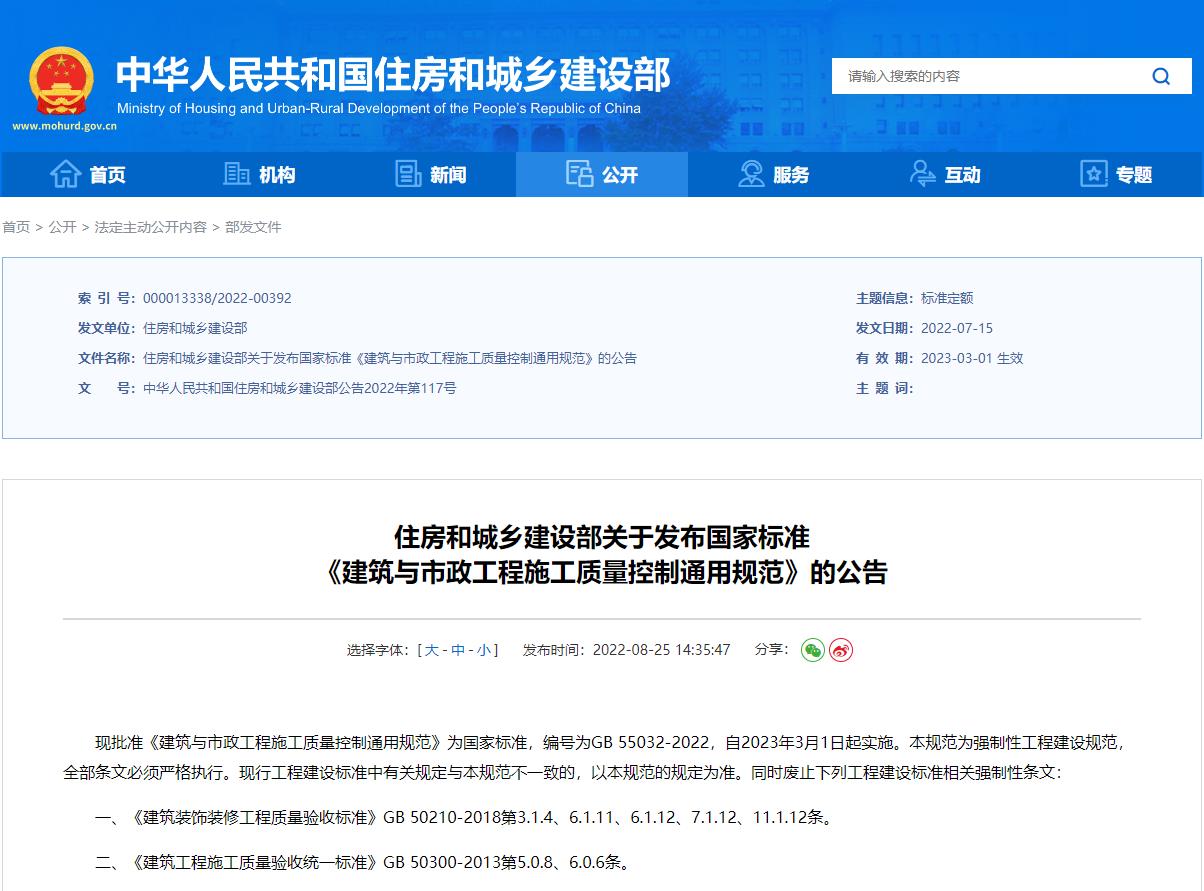1204x891 pixels.
Task: Open the 首页 navigation tab
Action: (x=86, y=174)
